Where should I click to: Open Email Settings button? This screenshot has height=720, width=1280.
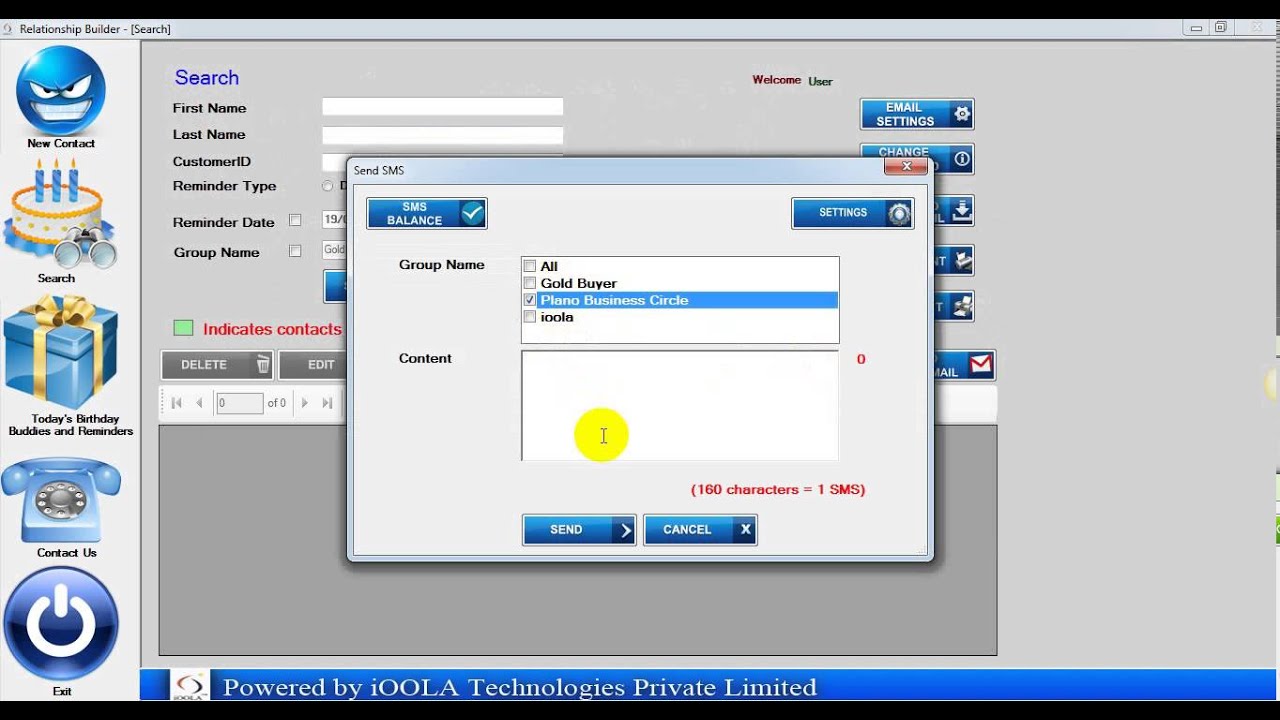click(x=917, y=114)
